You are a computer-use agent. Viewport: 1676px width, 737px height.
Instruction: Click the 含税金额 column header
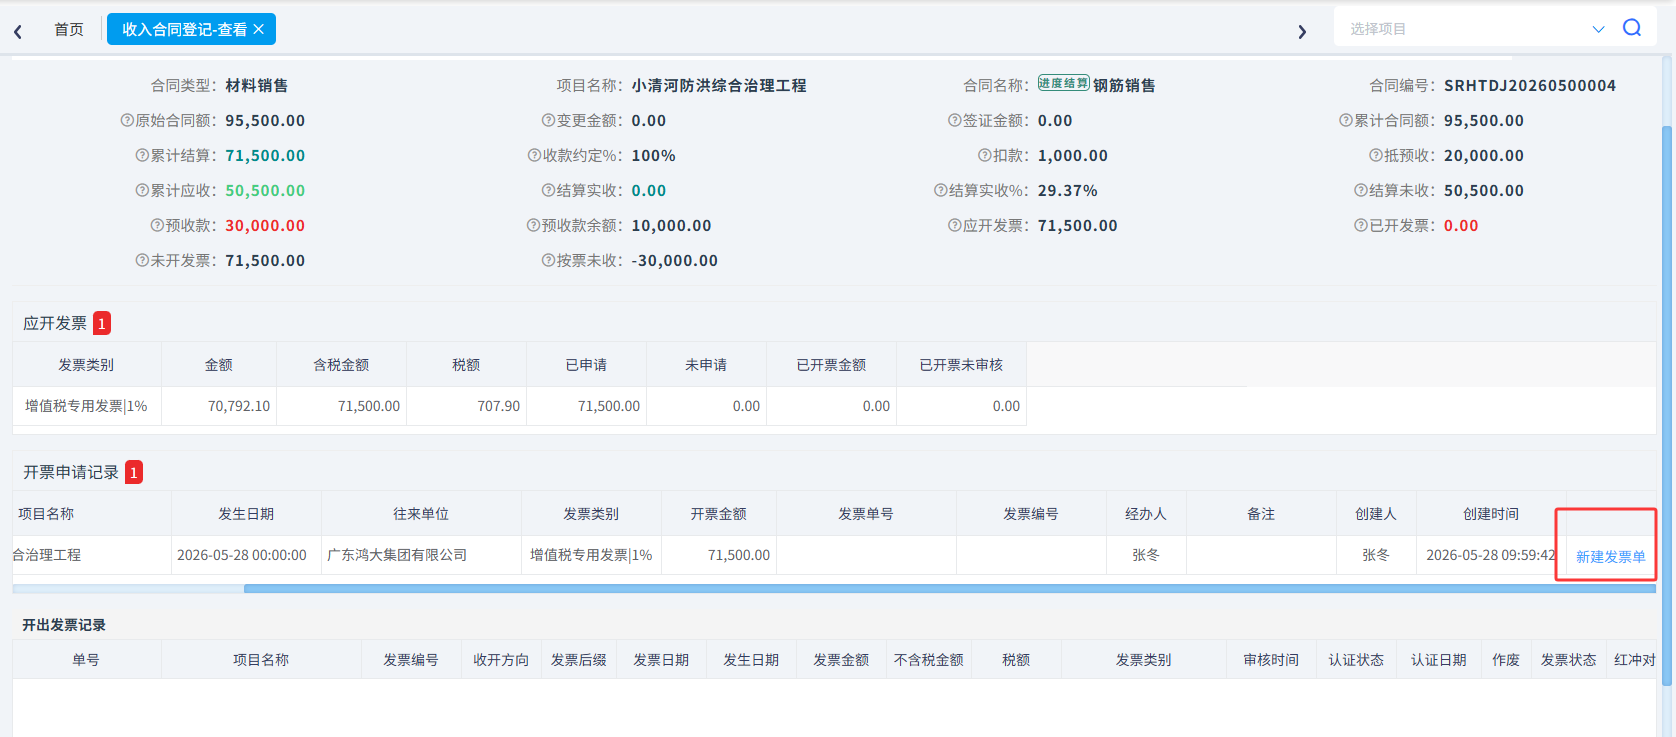click(x=341, y=365)
